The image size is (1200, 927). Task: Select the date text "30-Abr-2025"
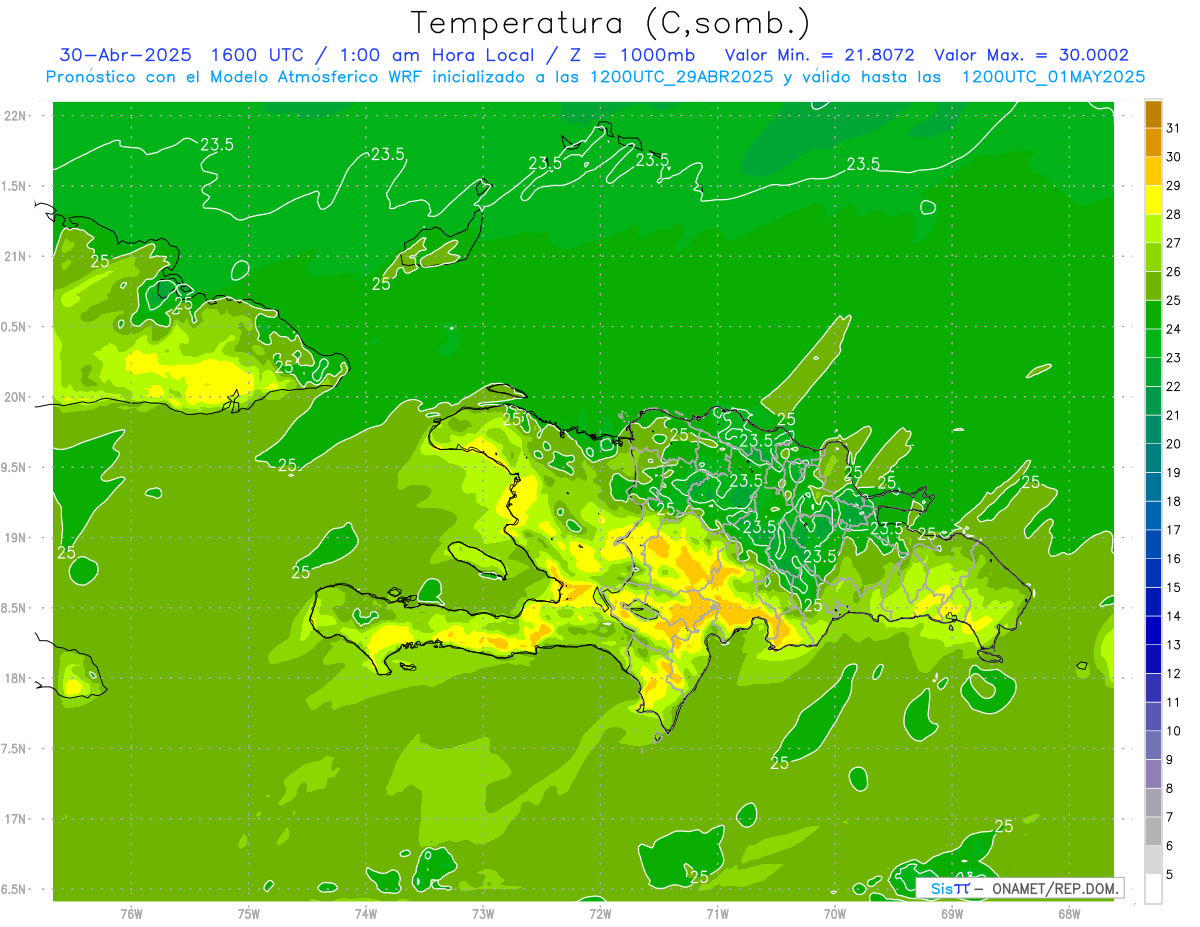(125, 55)
